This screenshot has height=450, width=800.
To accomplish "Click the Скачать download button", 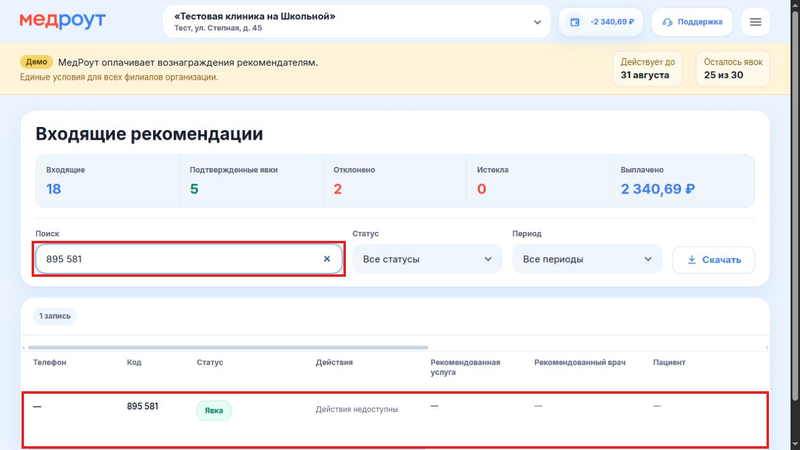I will (x=713, y=260).
